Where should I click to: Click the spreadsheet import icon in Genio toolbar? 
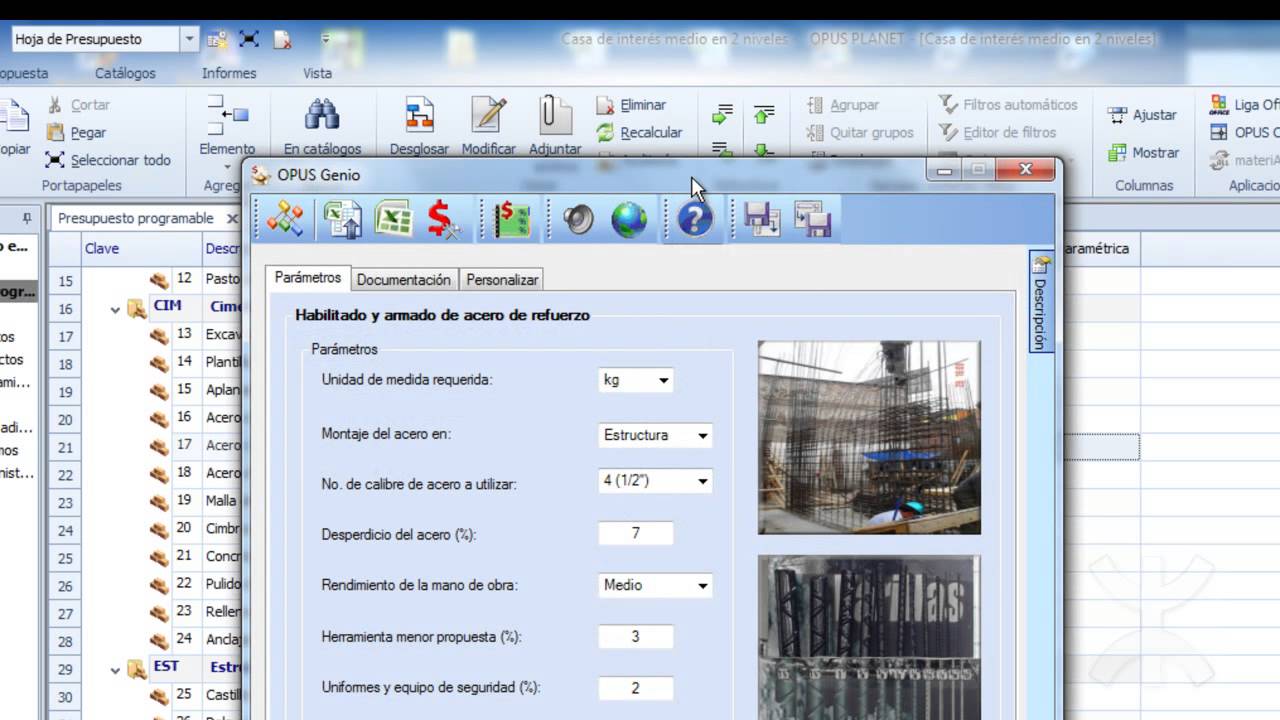[x=342, y=218]
